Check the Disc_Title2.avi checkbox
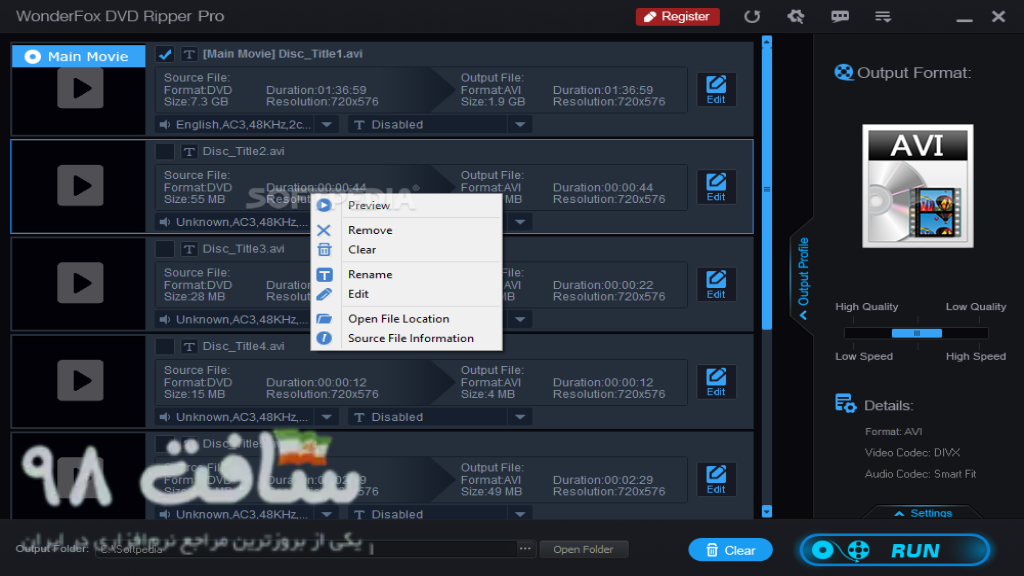 165,152
